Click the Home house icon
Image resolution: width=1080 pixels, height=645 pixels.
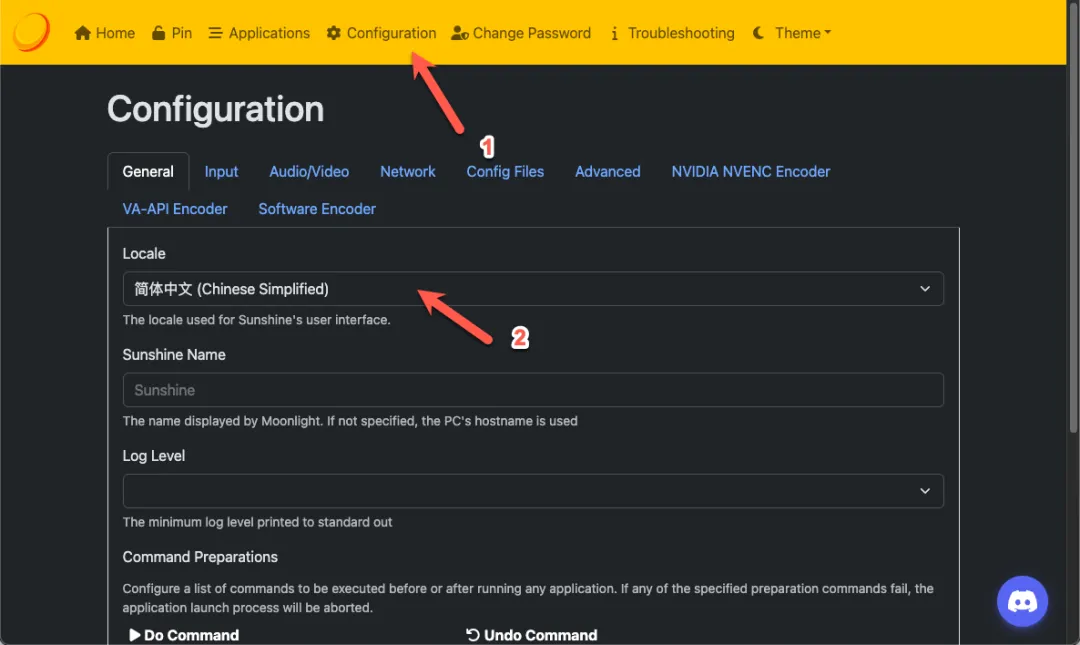click(x=83, y=33)
